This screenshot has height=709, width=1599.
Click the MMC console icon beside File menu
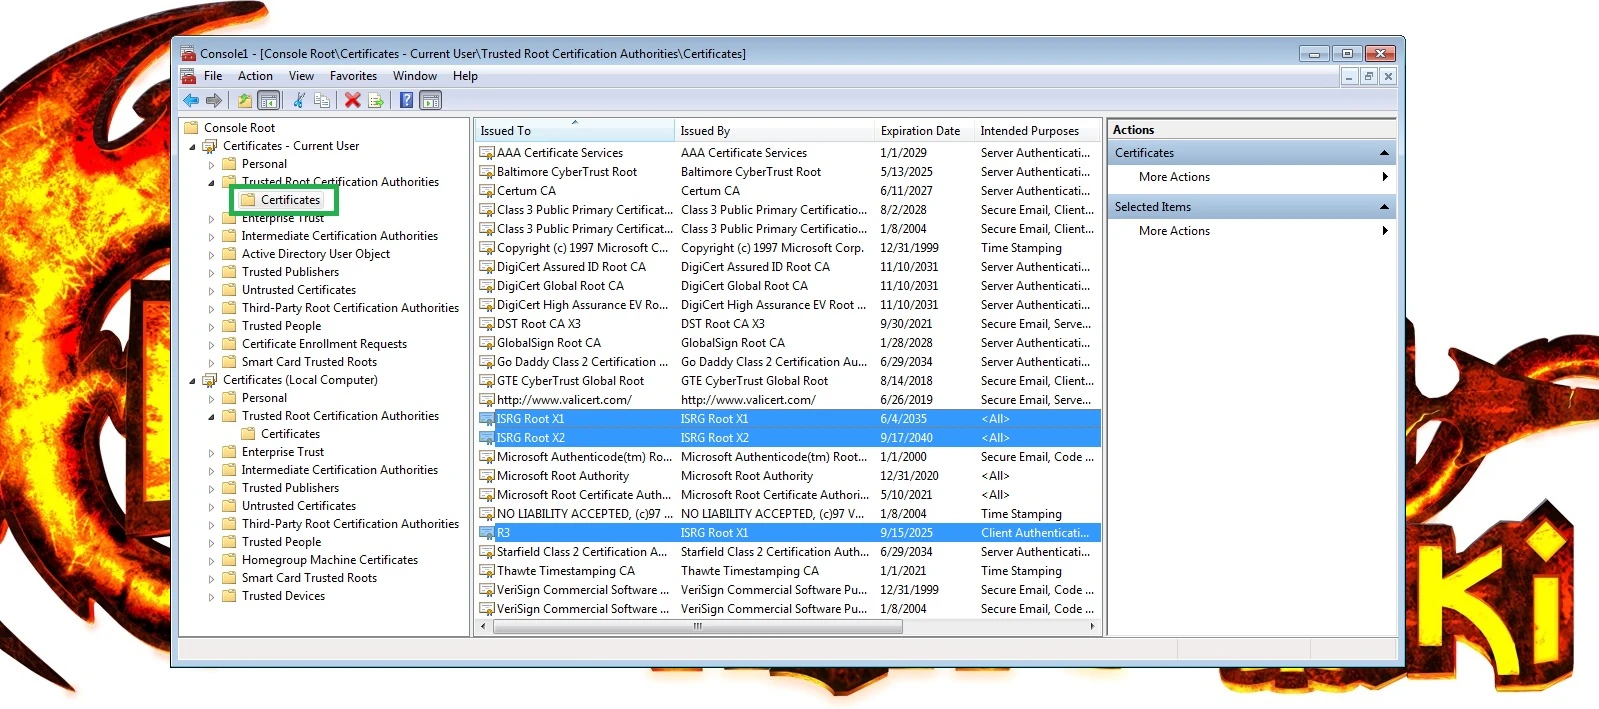(x=188, y=76)
